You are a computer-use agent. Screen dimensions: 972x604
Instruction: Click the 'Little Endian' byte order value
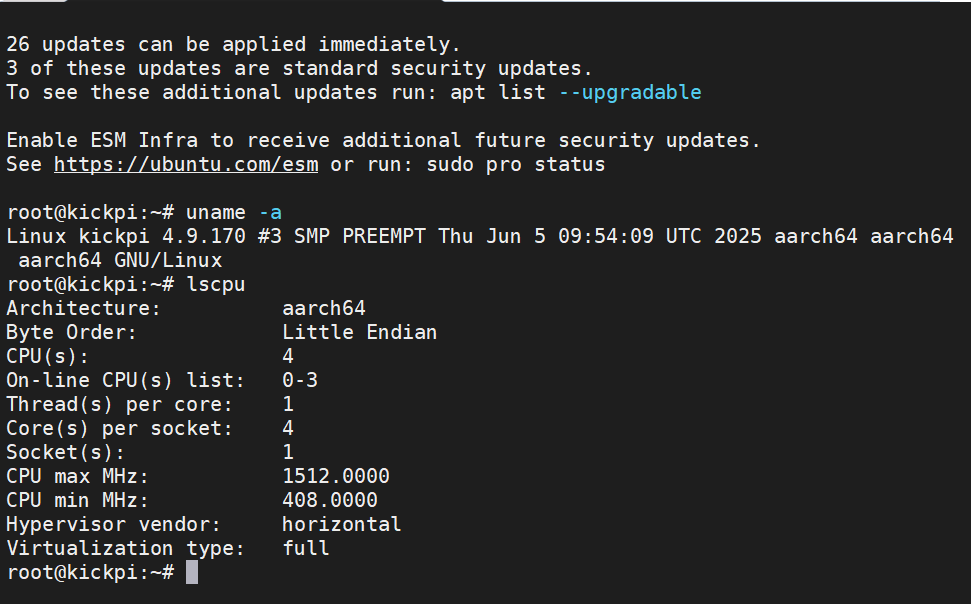tap(359, 332)
